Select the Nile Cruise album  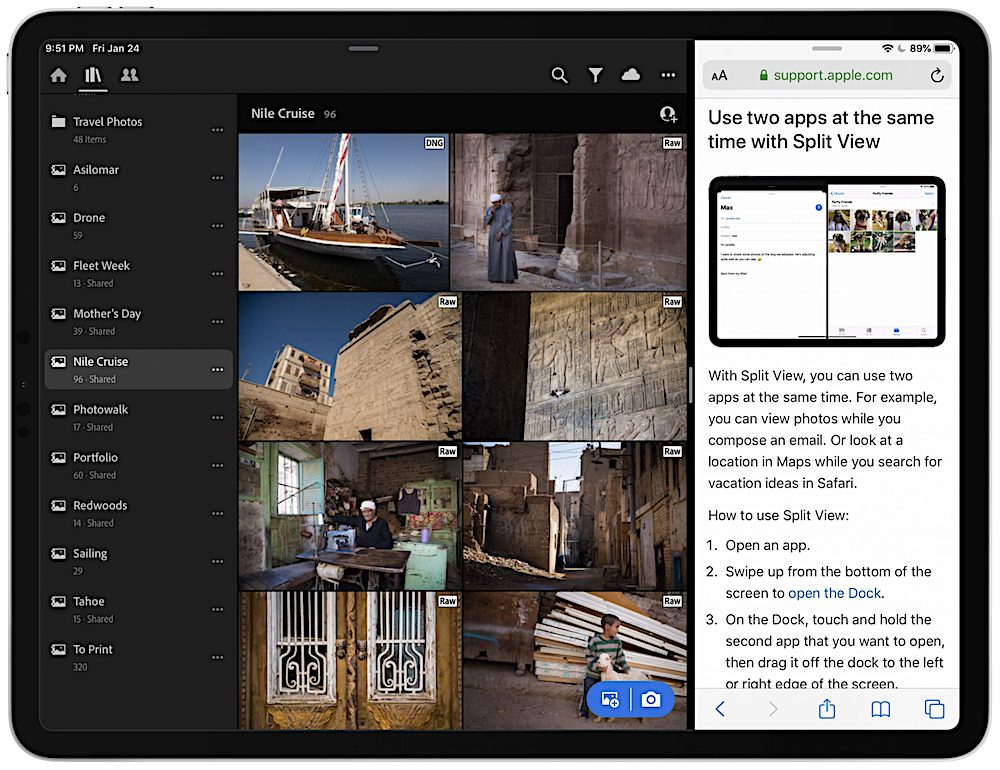tap(138, 369)
